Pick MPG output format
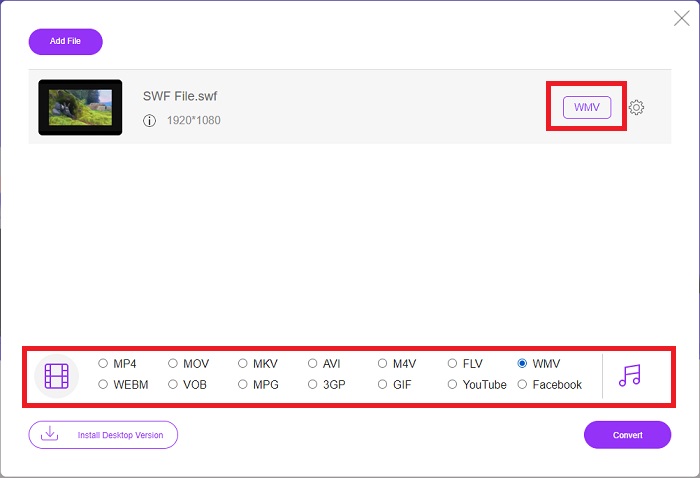Image resolution: width=700 pixels, height=478 pixels. 242,384
